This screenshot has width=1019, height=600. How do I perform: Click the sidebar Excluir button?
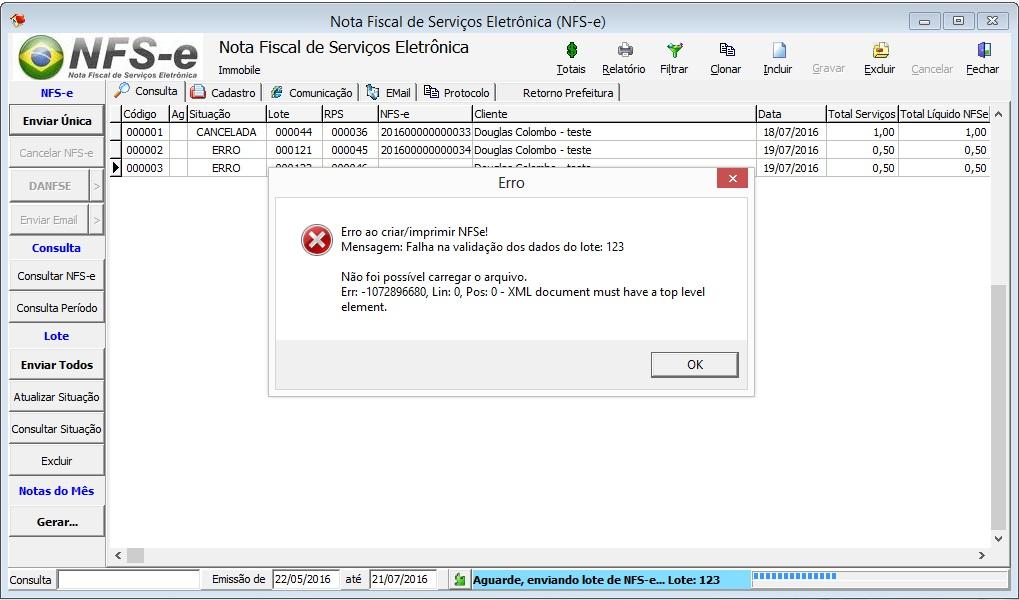click(x=57, y=461)
